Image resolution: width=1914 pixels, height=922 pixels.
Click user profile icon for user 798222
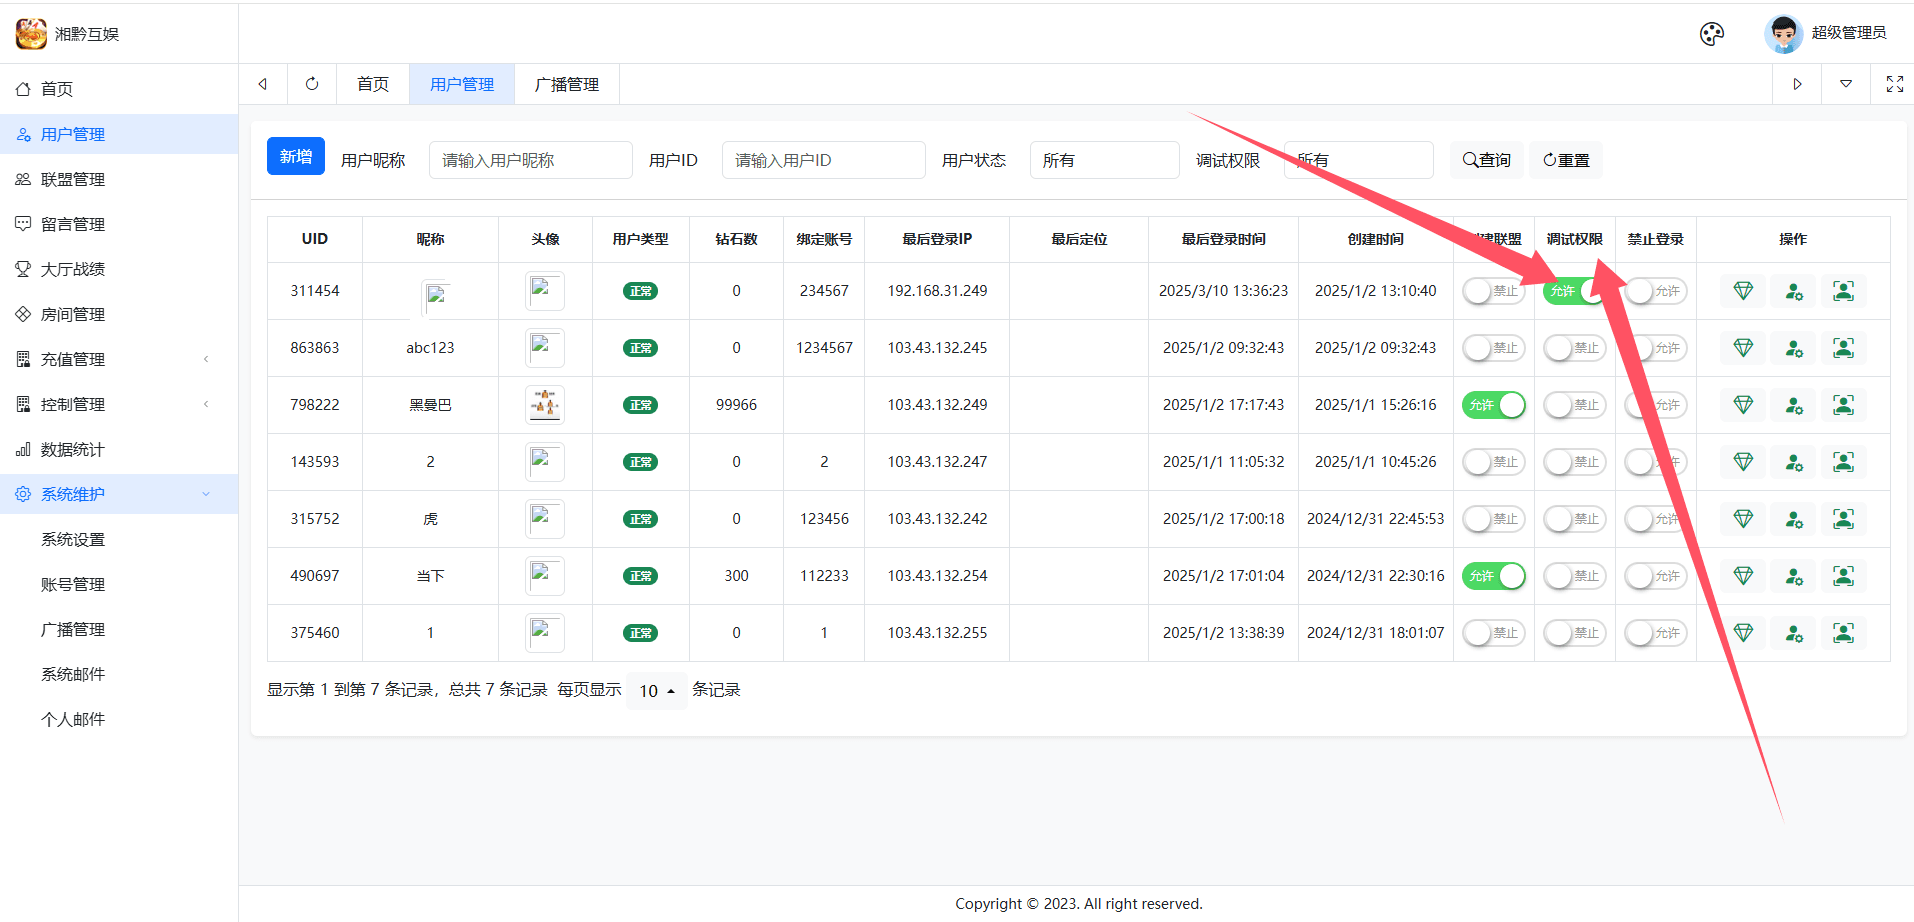[1843, 405]
